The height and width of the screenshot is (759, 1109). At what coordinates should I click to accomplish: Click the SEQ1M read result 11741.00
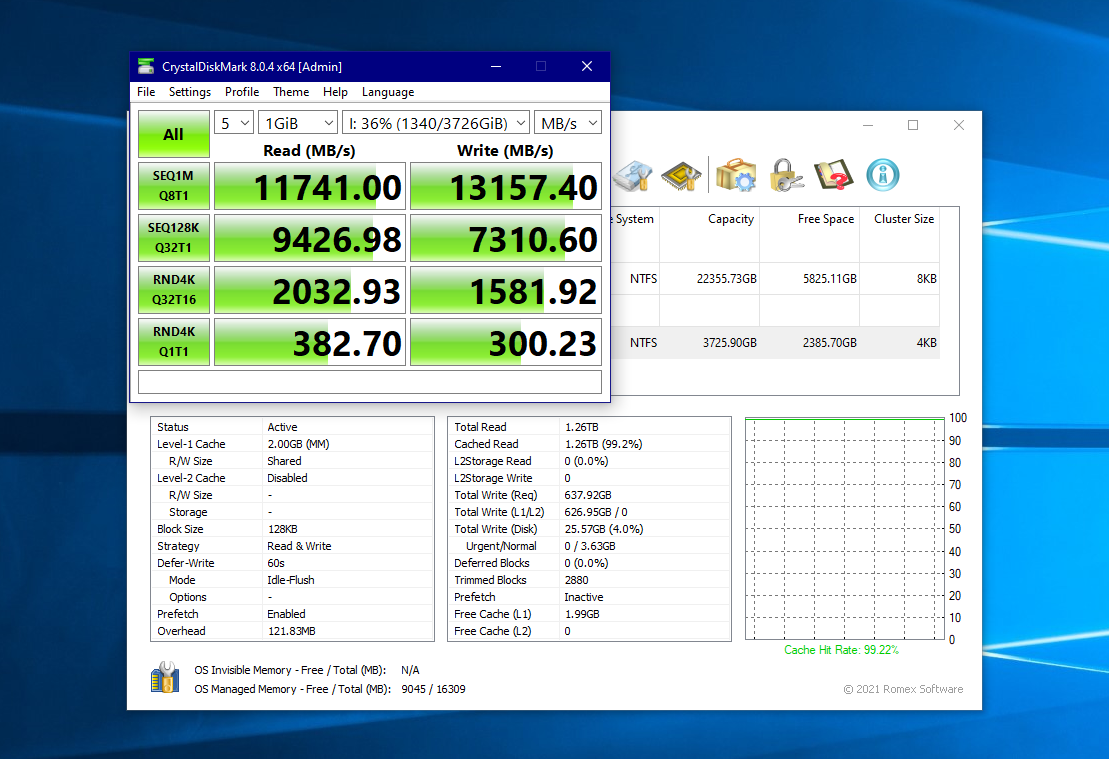[x=310, y=186]
